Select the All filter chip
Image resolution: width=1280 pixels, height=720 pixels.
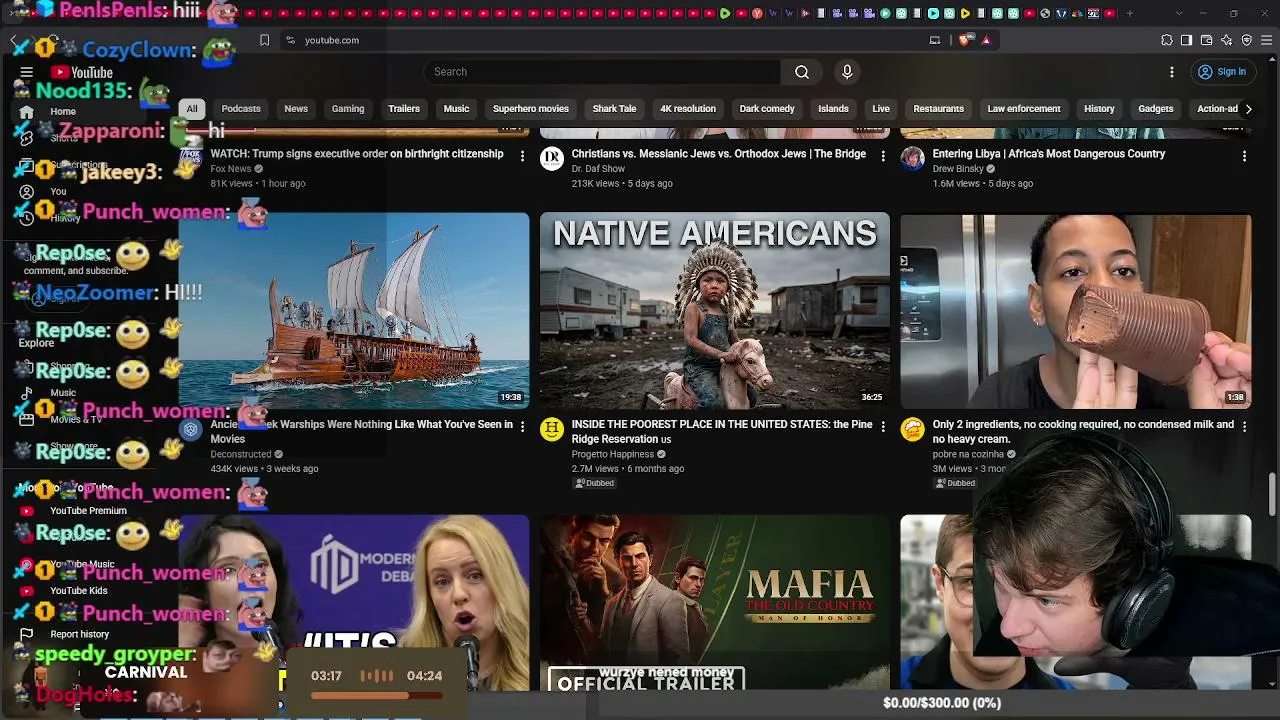pyautogui.click(x=192, y=109)
